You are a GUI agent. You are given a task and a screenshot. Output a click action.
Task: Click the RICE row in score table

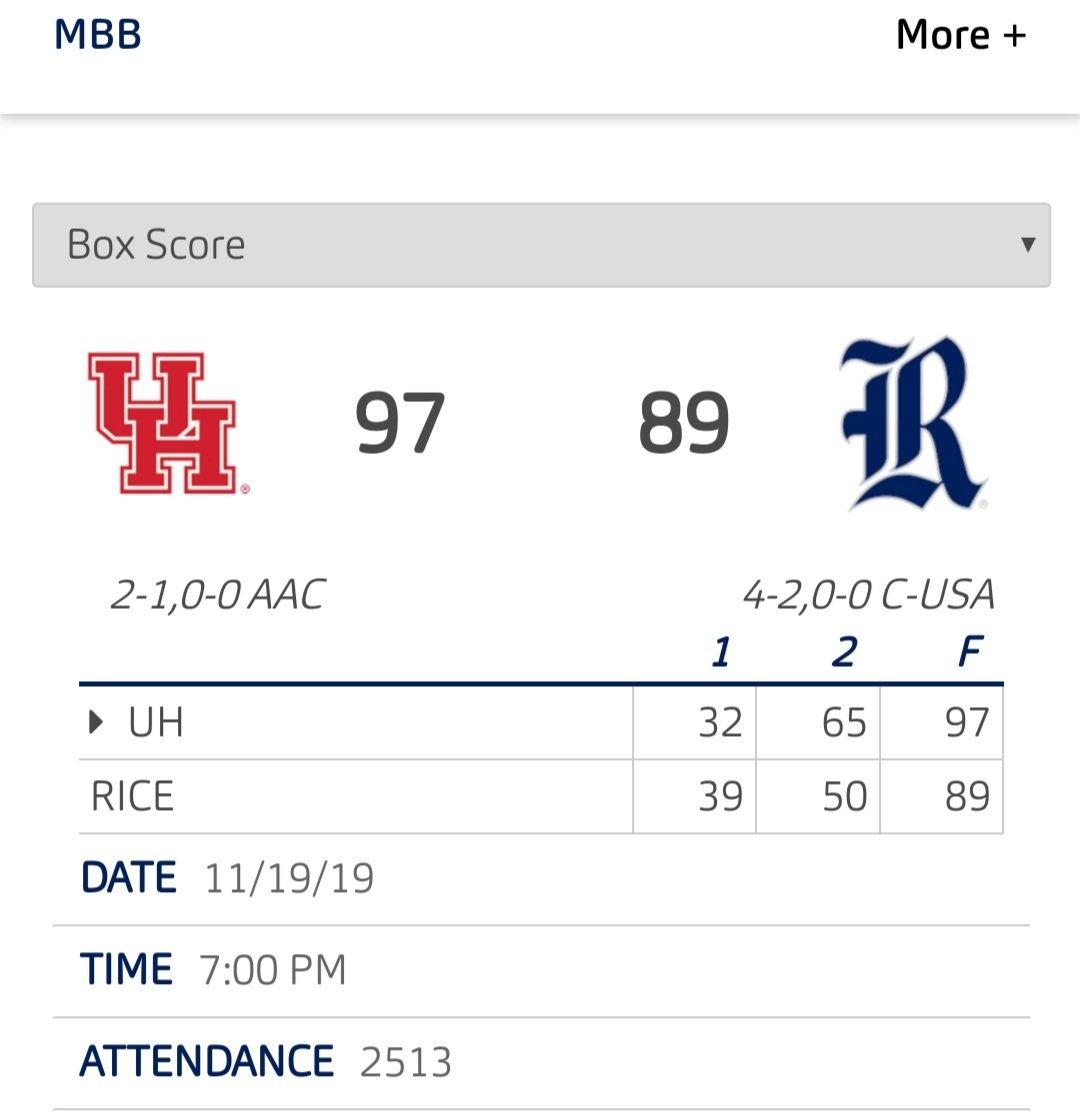point(541,796)
